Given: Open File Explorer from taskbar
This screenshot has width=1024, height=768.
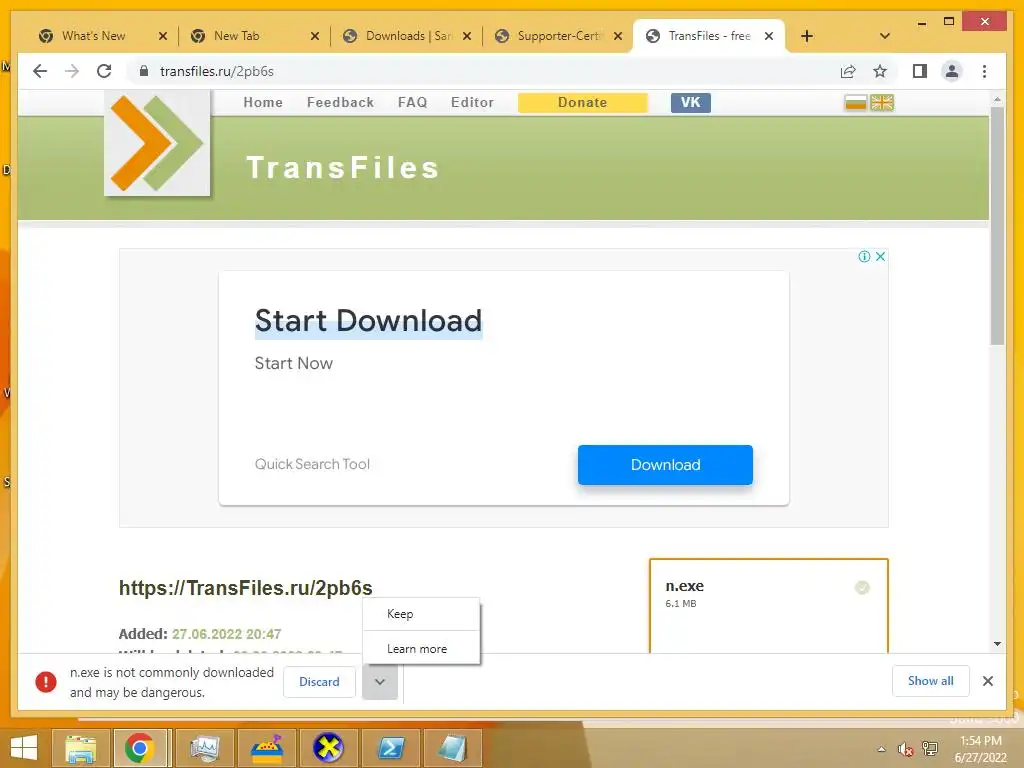Looking at the screenshot, I should click(80, 748).
